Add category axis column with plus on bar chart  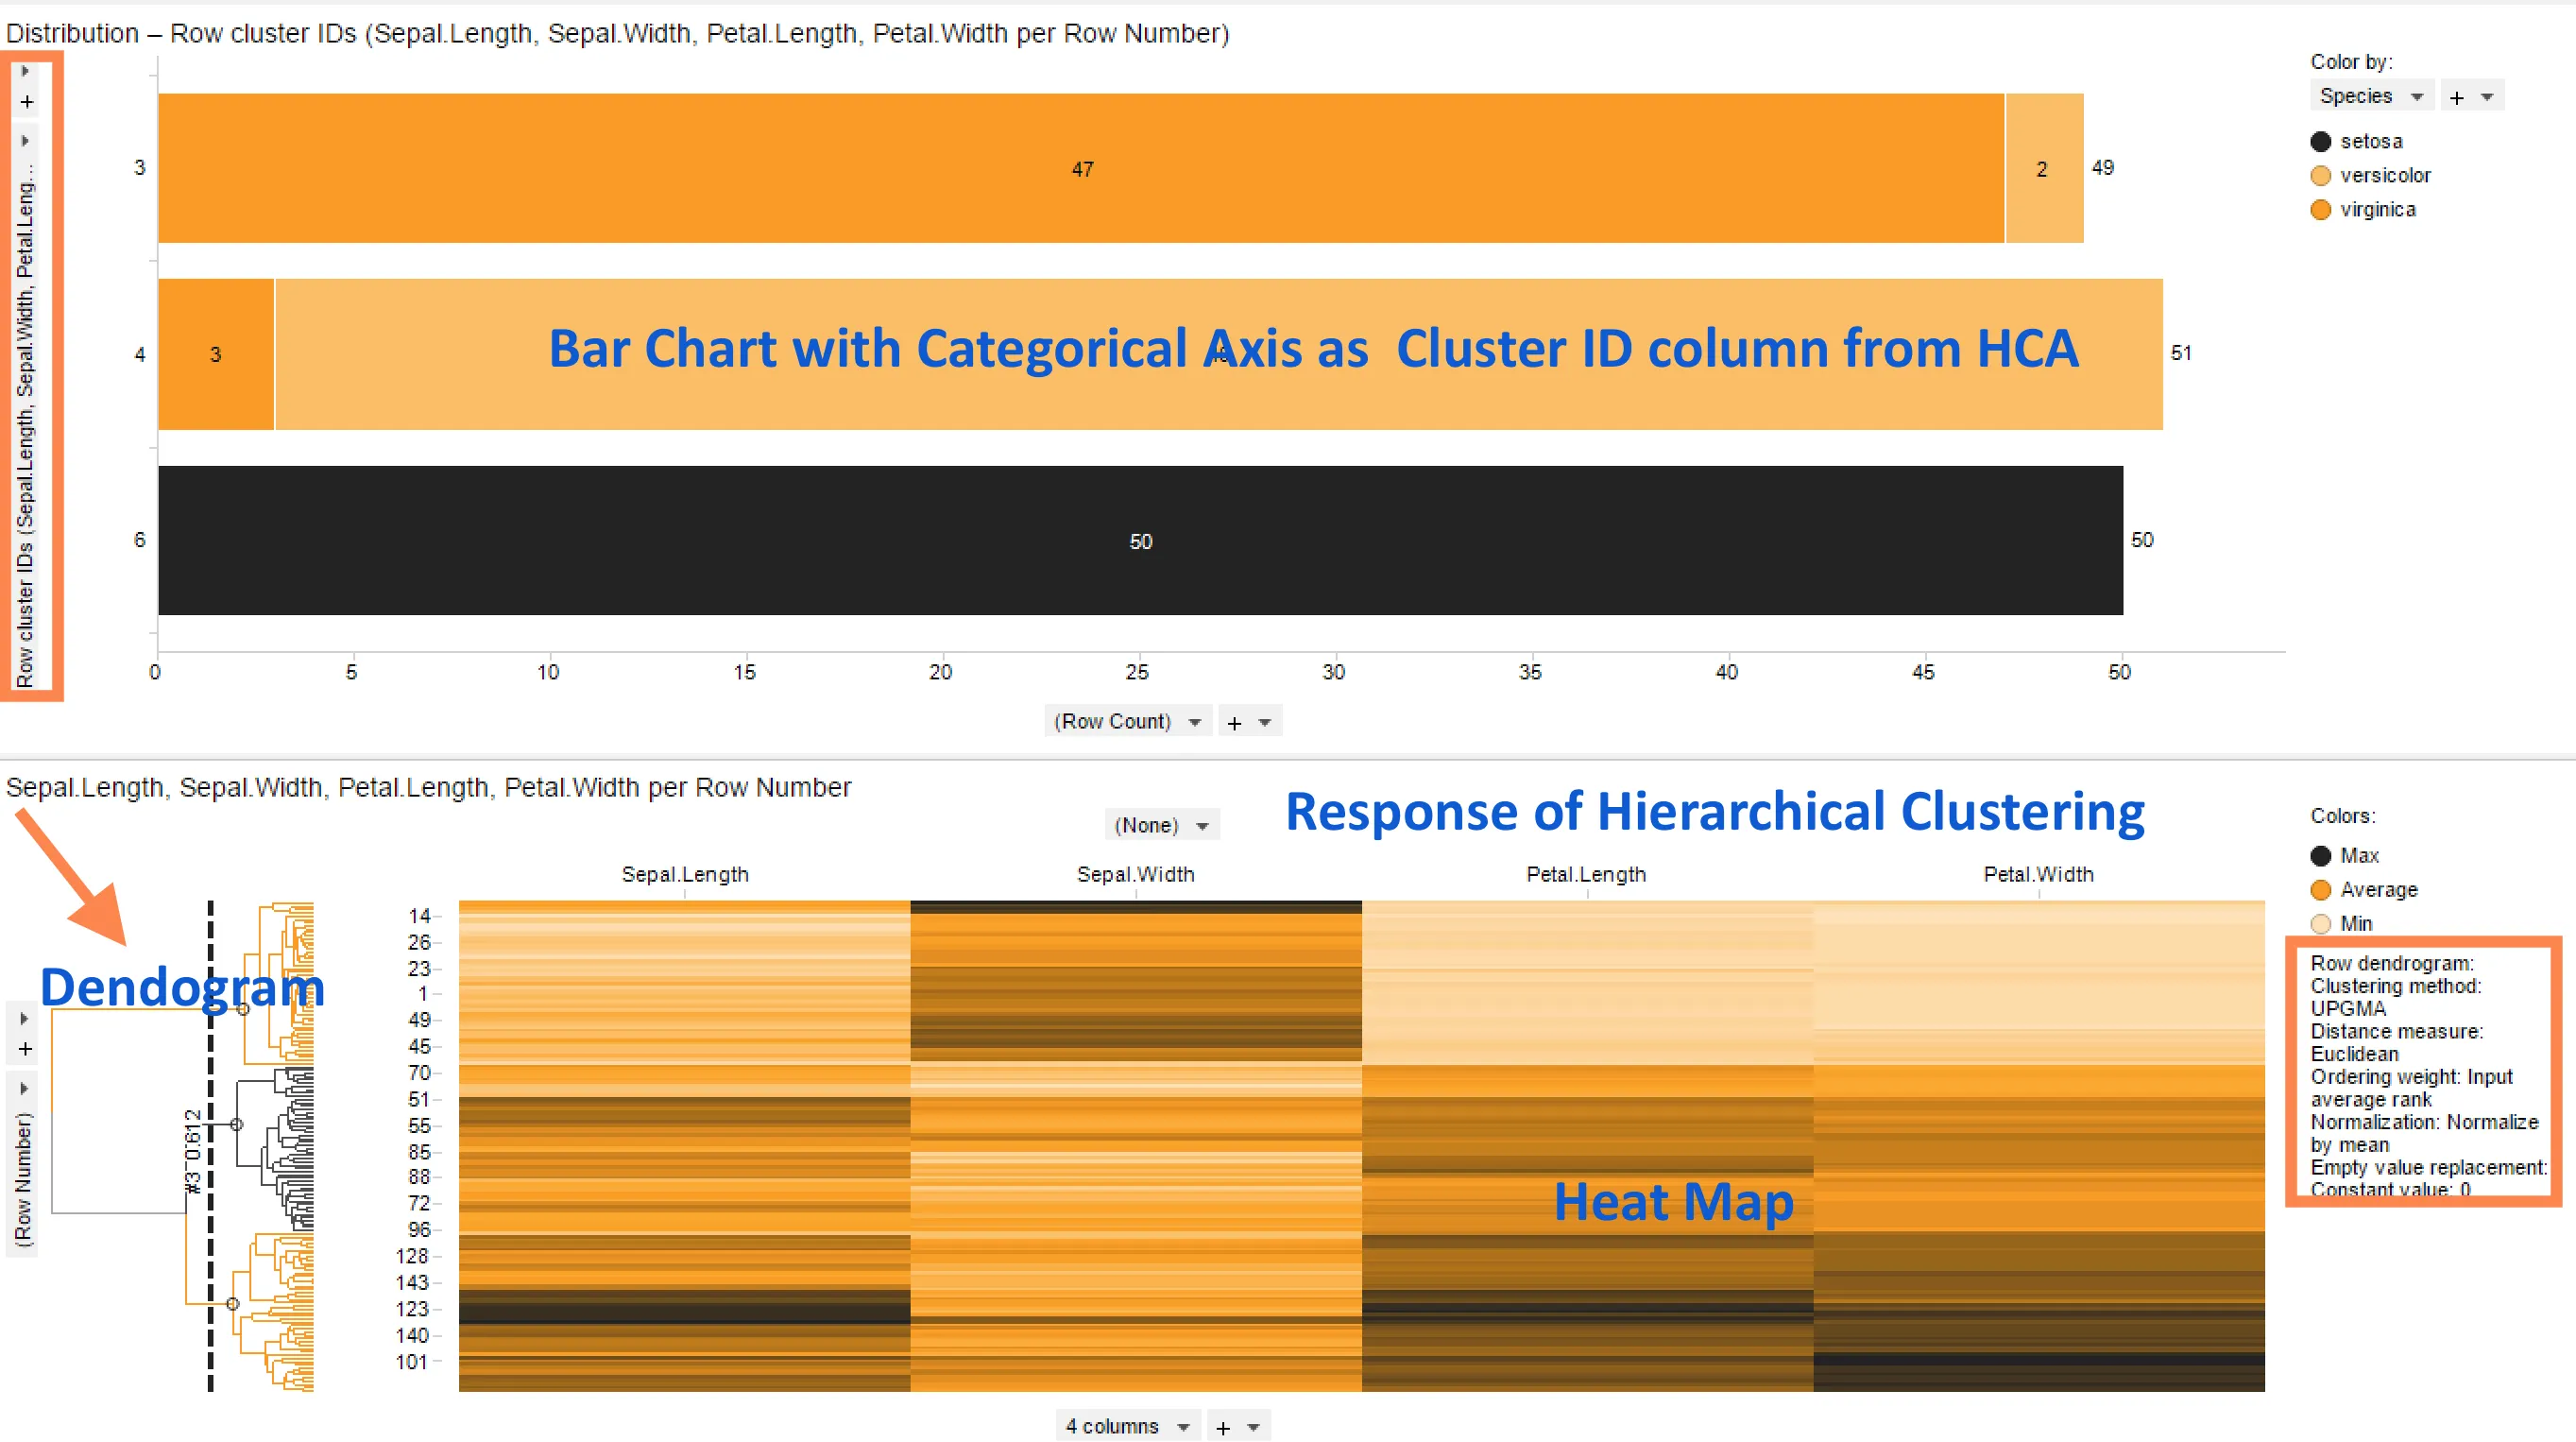point(26,102)
